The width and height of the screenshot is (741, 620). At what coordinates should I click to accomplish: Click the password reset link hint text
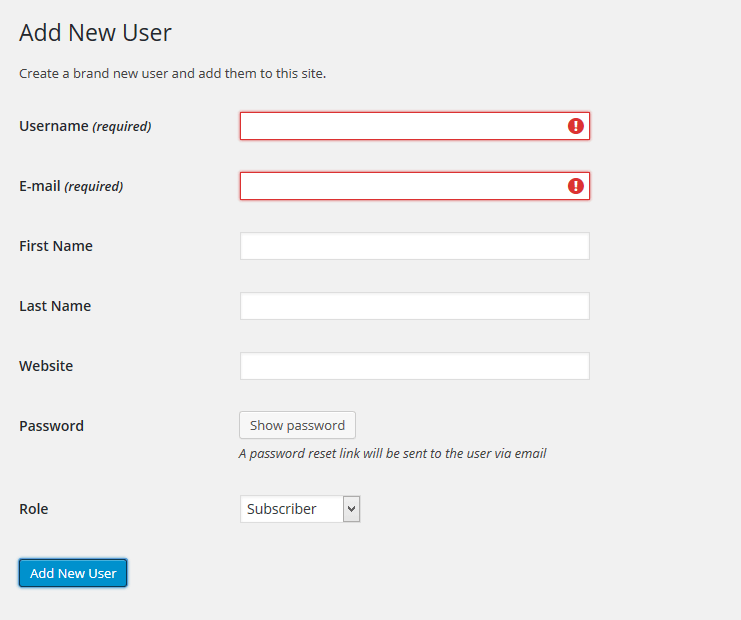point(392,454)
